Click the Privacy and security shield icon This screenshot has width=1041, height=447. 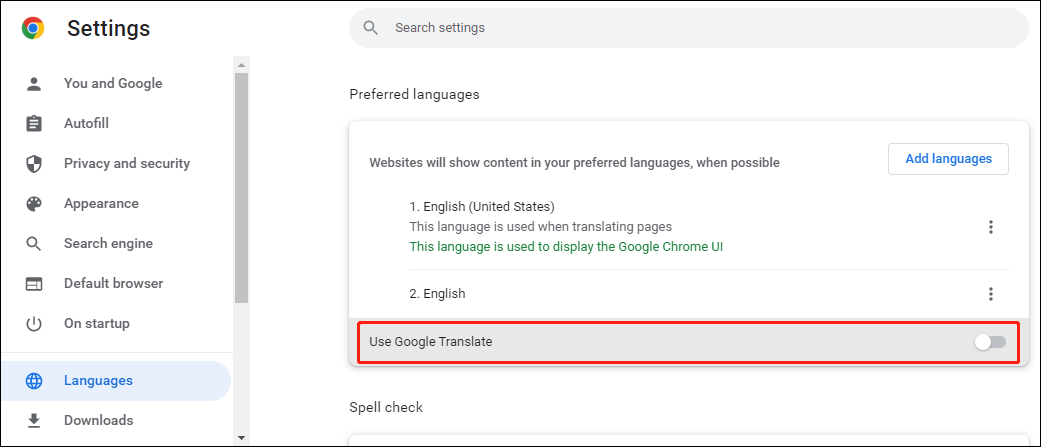point(34,164)
